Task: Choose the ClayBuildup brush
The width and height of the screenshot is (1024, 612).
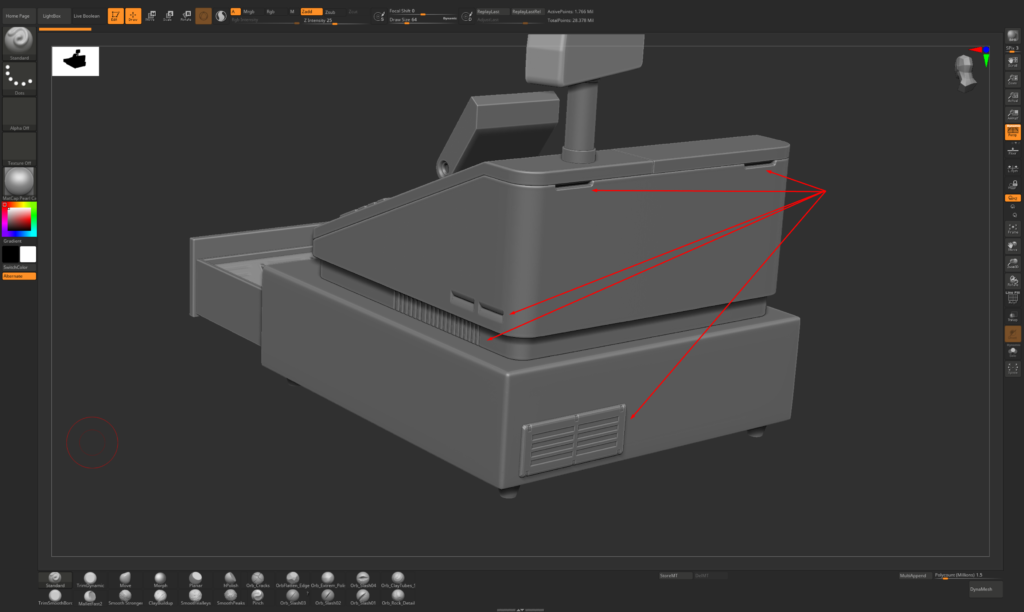Action: click(x=160, y=598)
